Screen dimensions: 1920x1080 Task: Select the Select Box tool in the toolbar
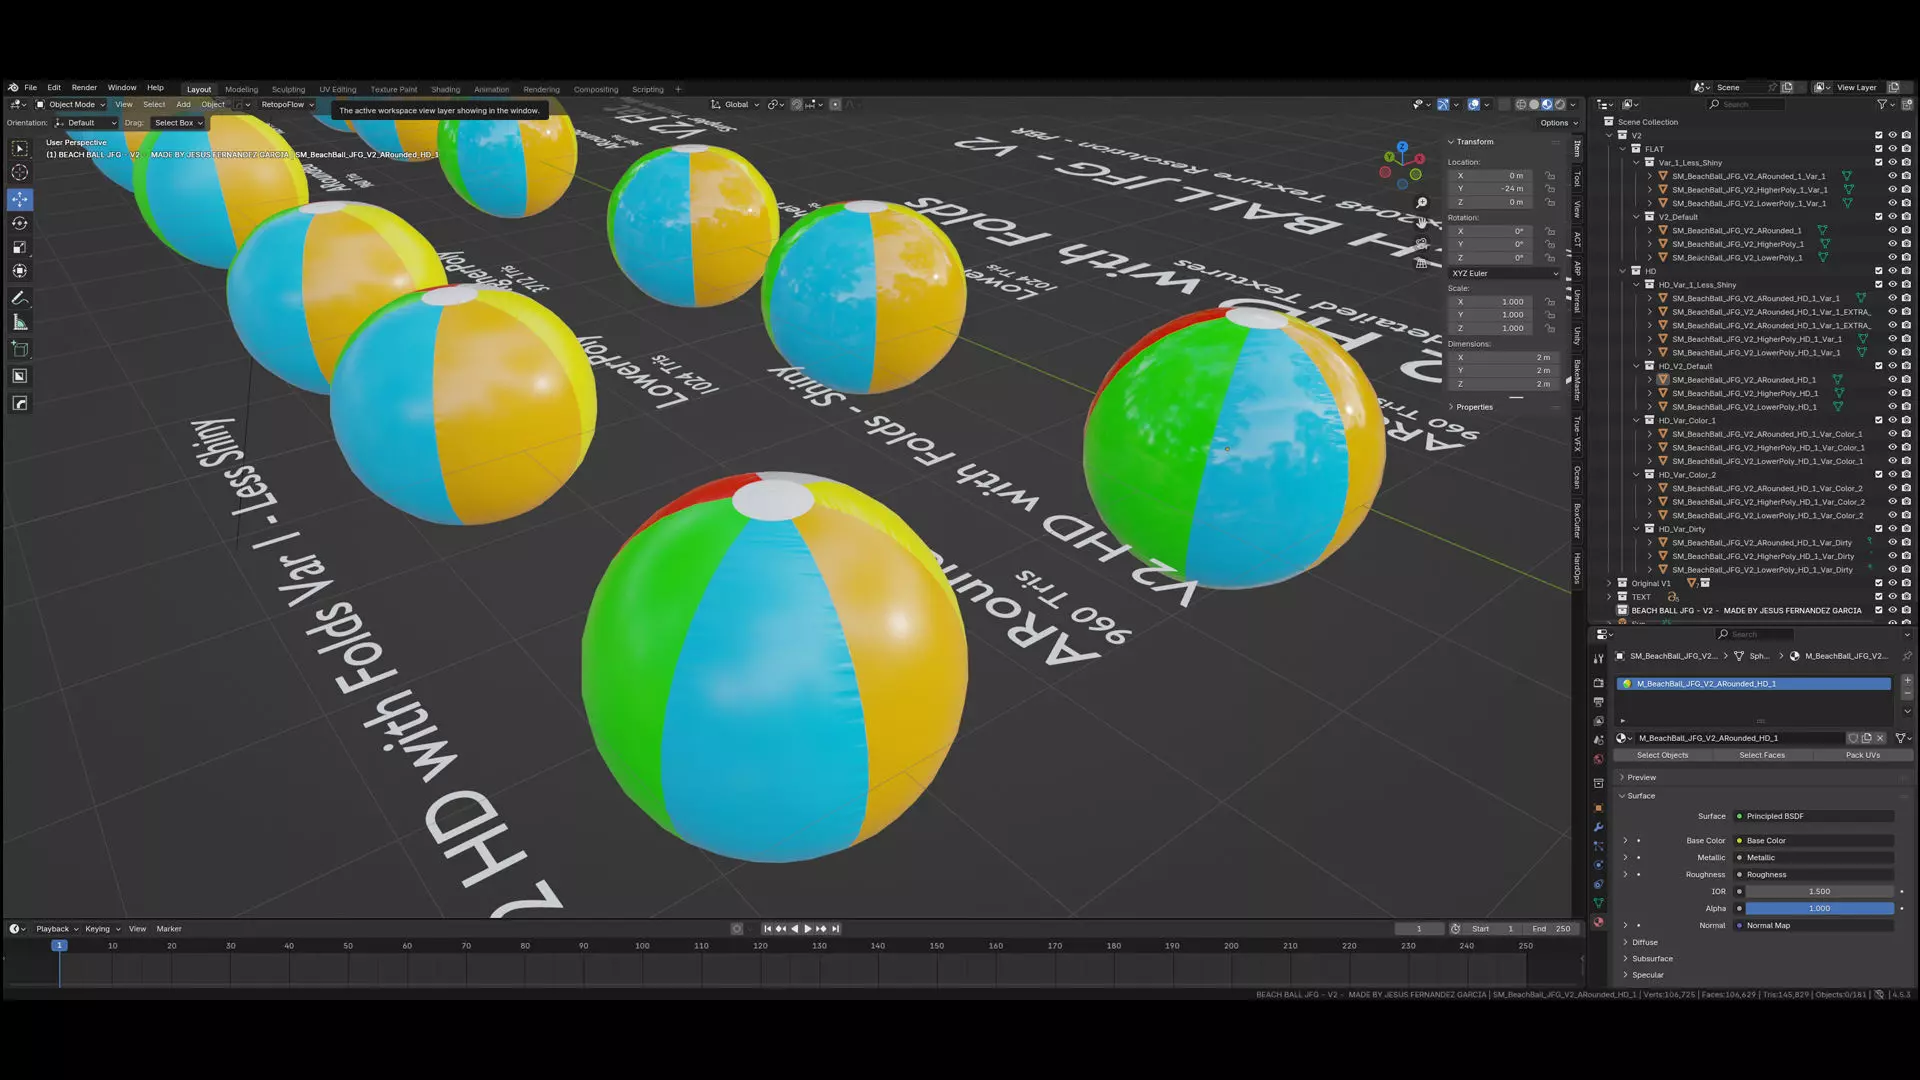pos(20,148)
